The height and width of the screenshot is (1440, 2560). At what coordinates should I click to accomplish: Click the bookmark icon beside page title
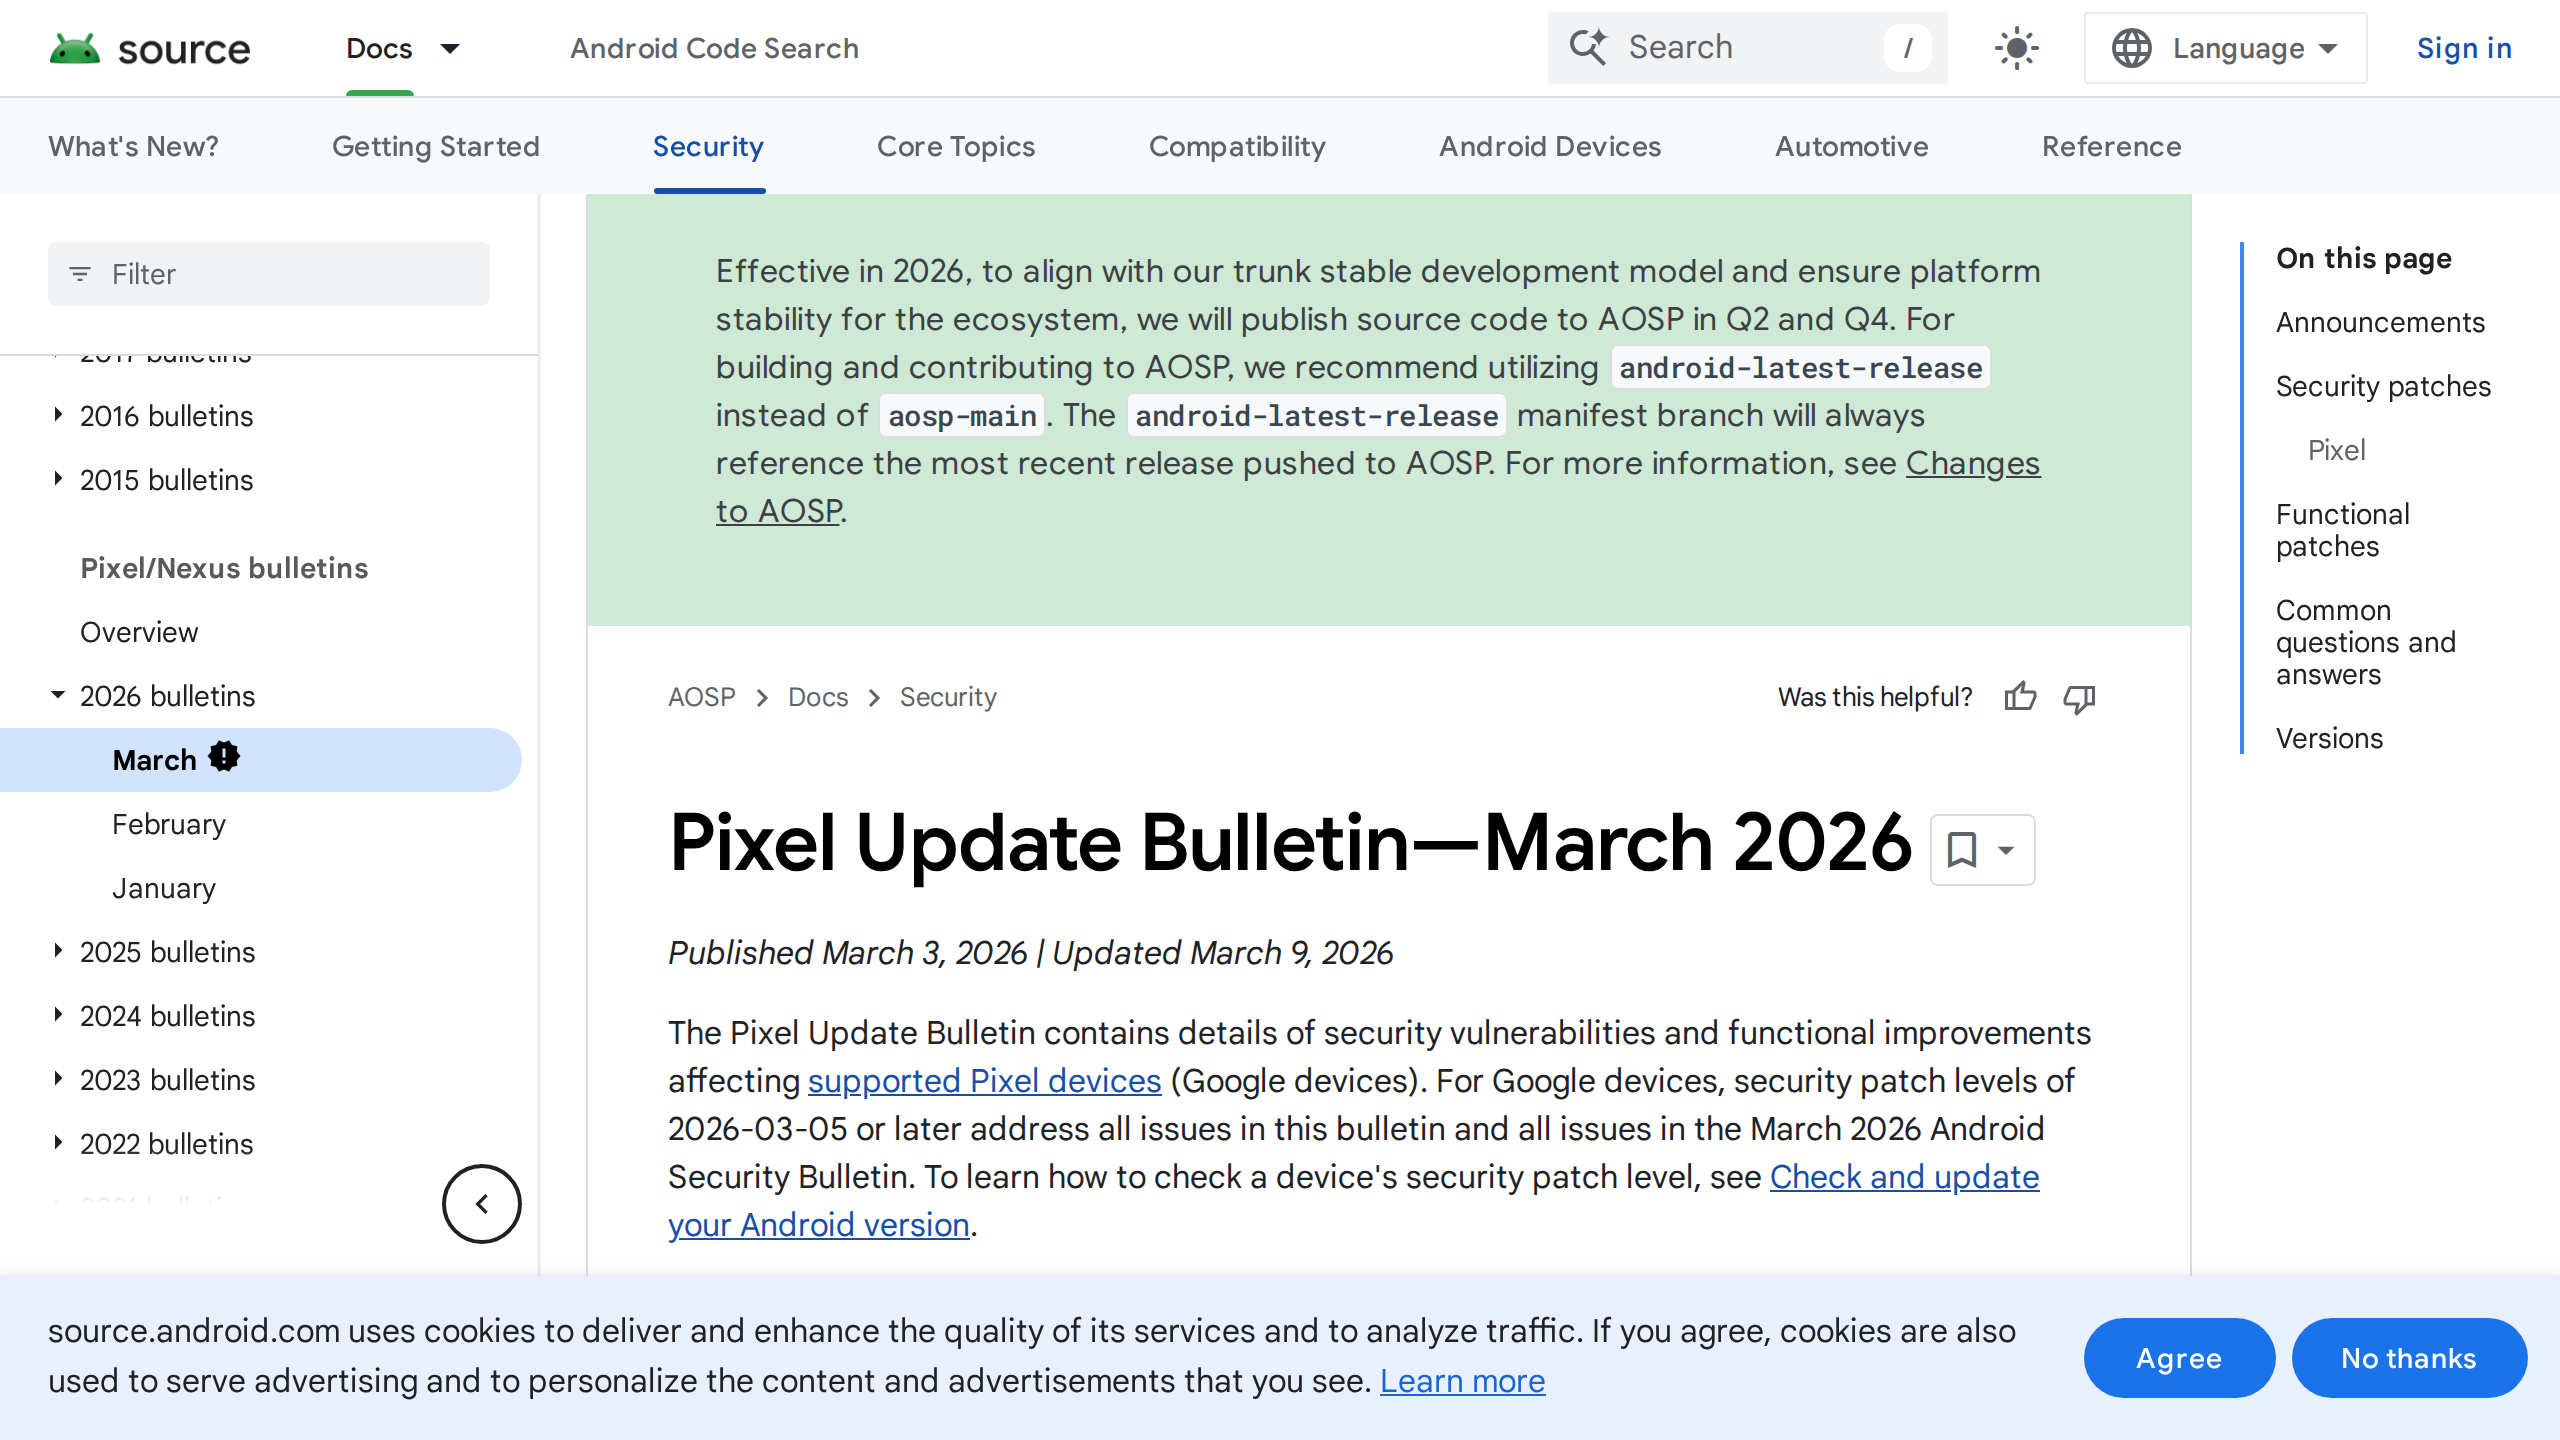coord(1962,850)
